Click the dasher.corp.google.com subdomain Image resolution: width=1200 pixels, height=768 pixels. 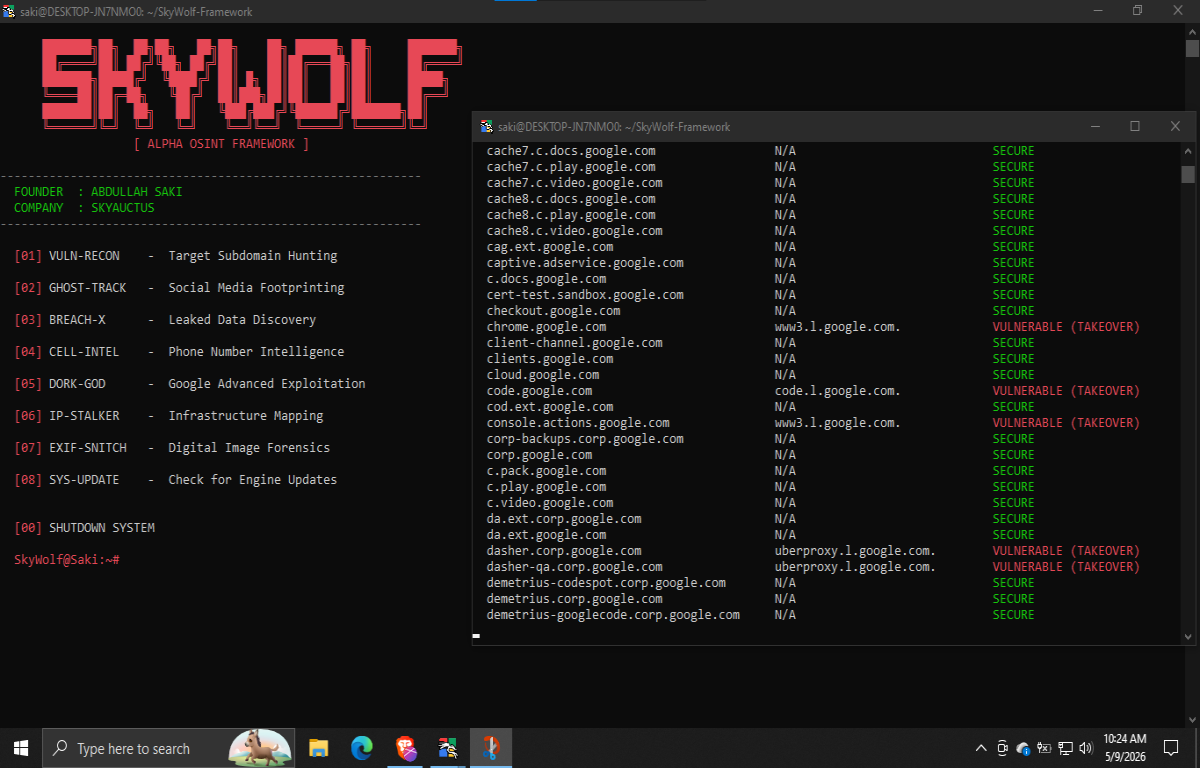(x=564, y=551)
